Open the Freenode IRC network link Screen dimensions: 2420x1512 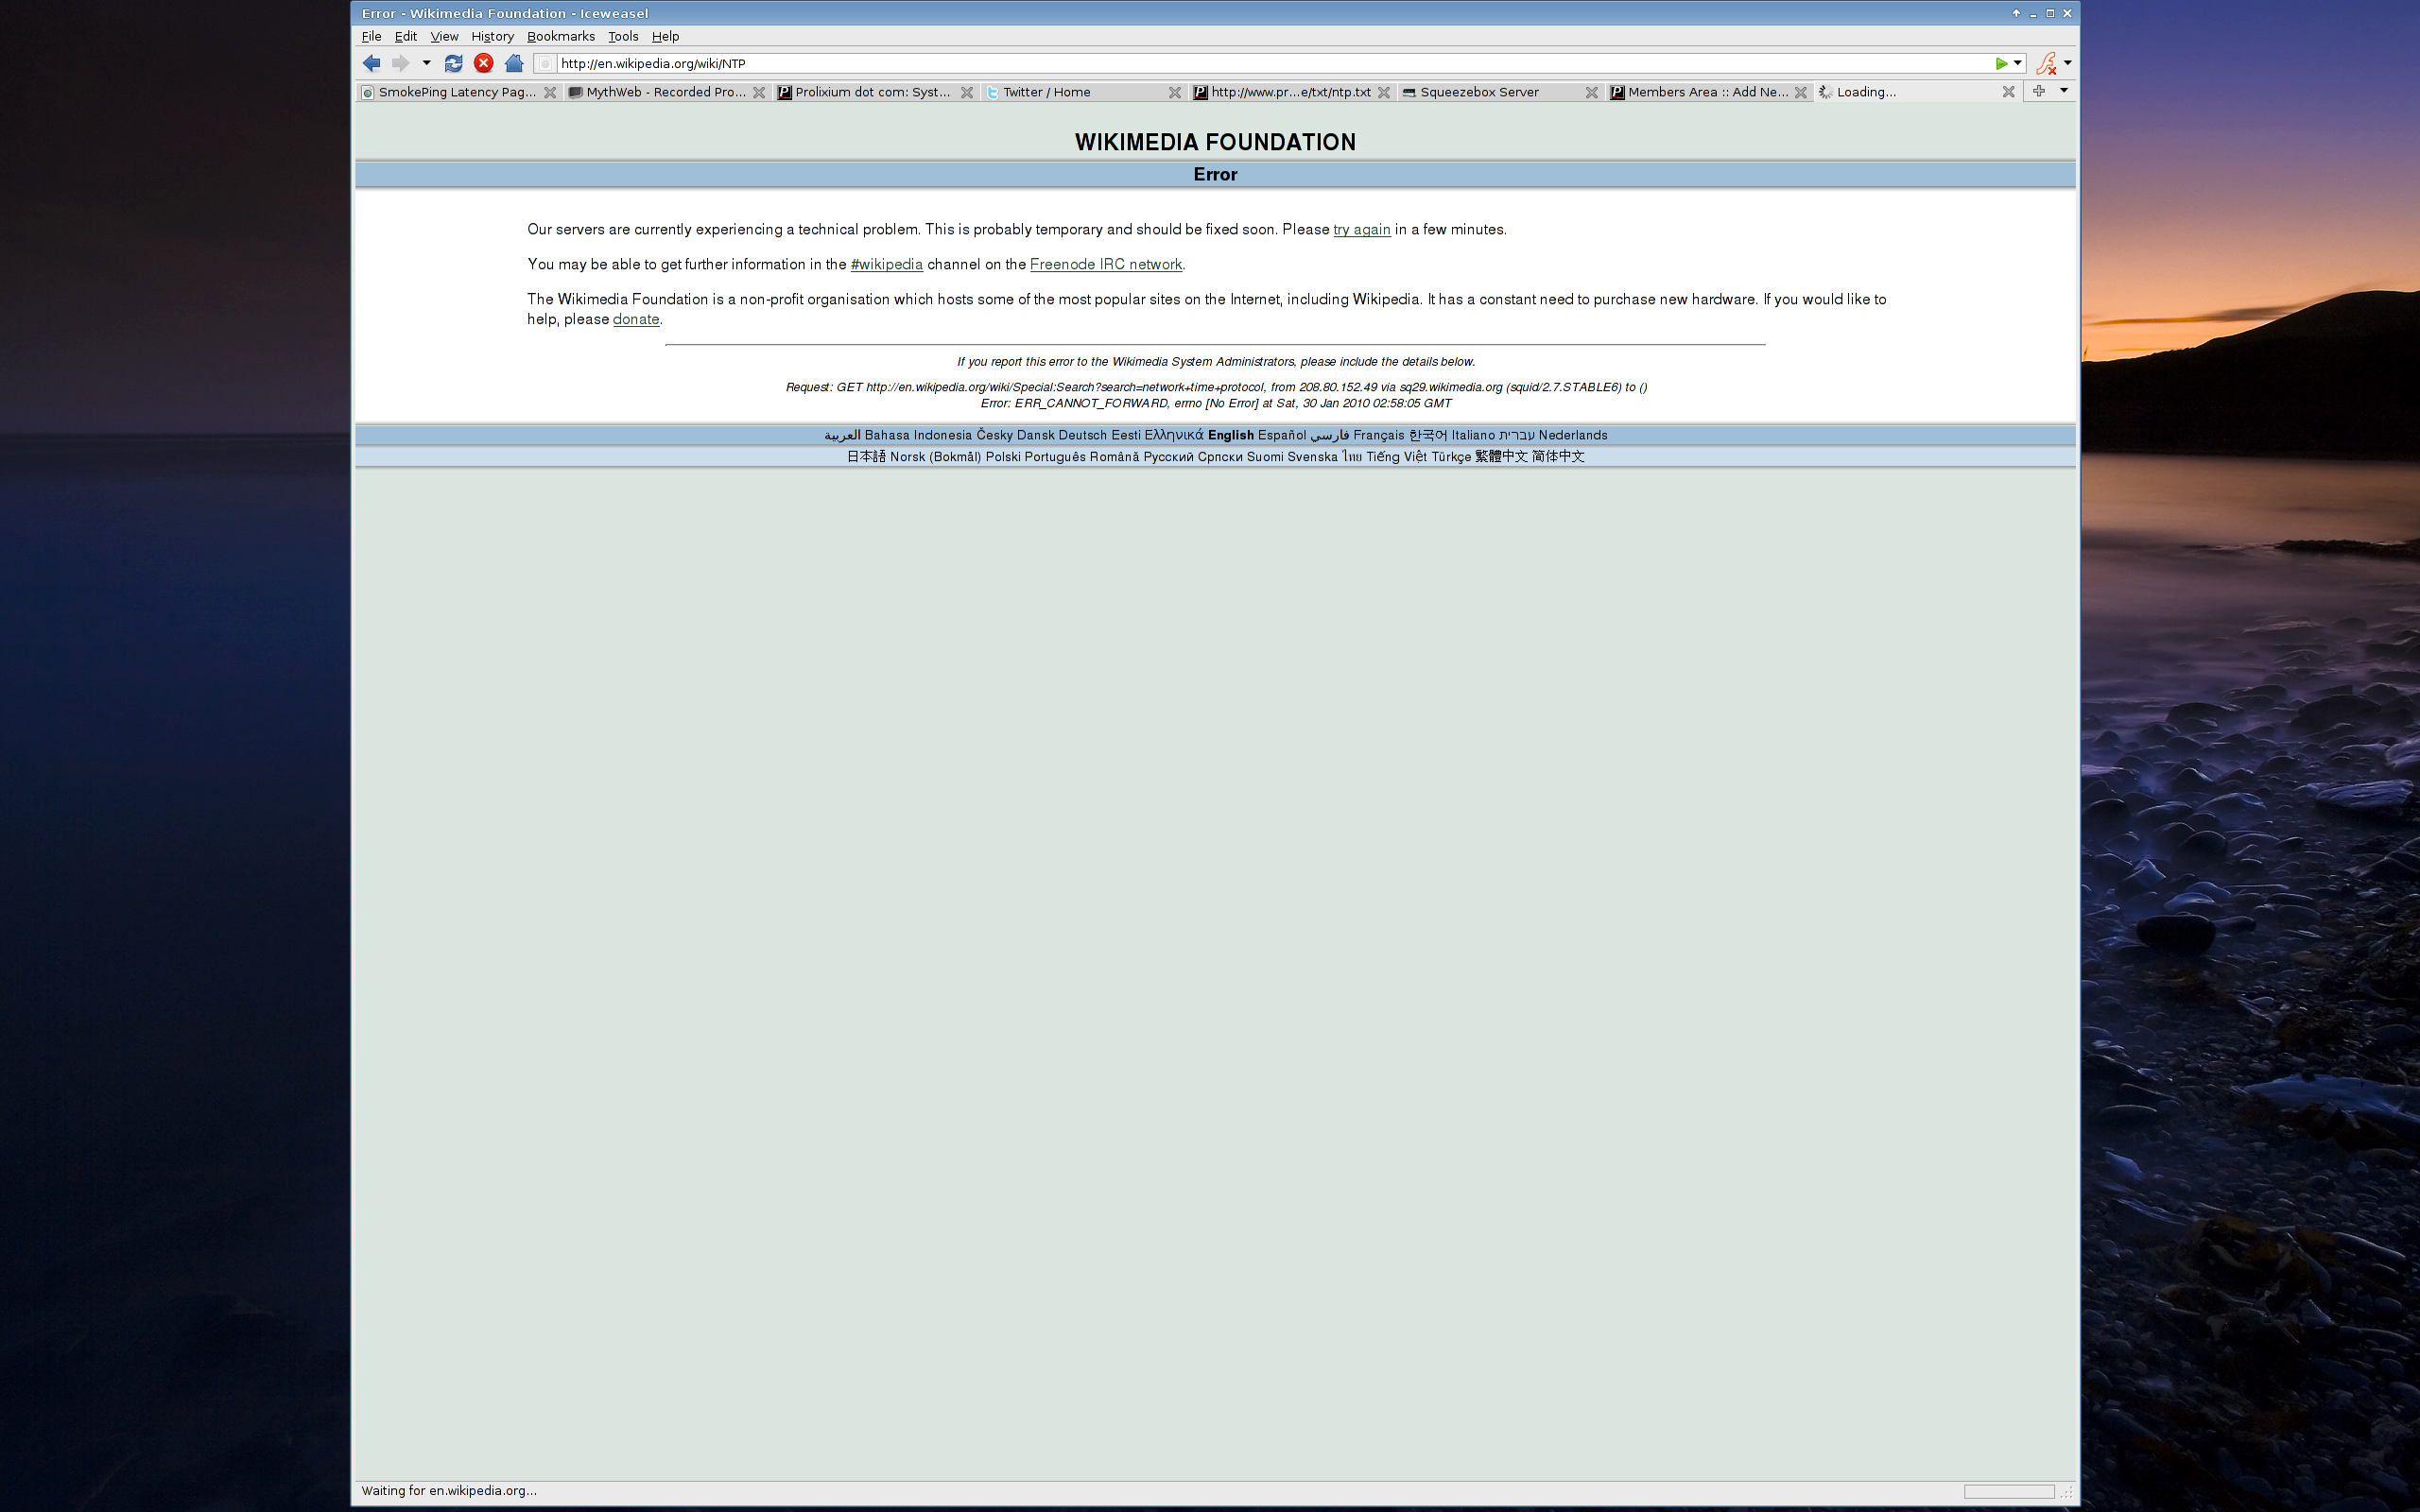tap(1106, 264)
